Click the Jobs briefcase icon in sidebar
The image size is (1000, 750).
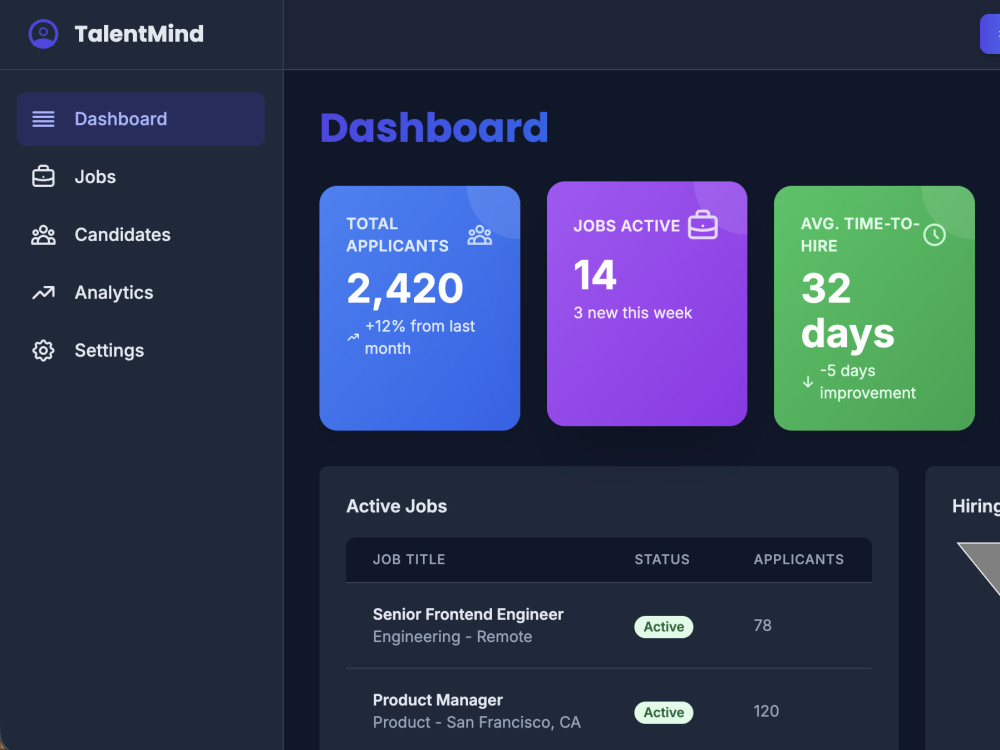[x=43, y=177]
